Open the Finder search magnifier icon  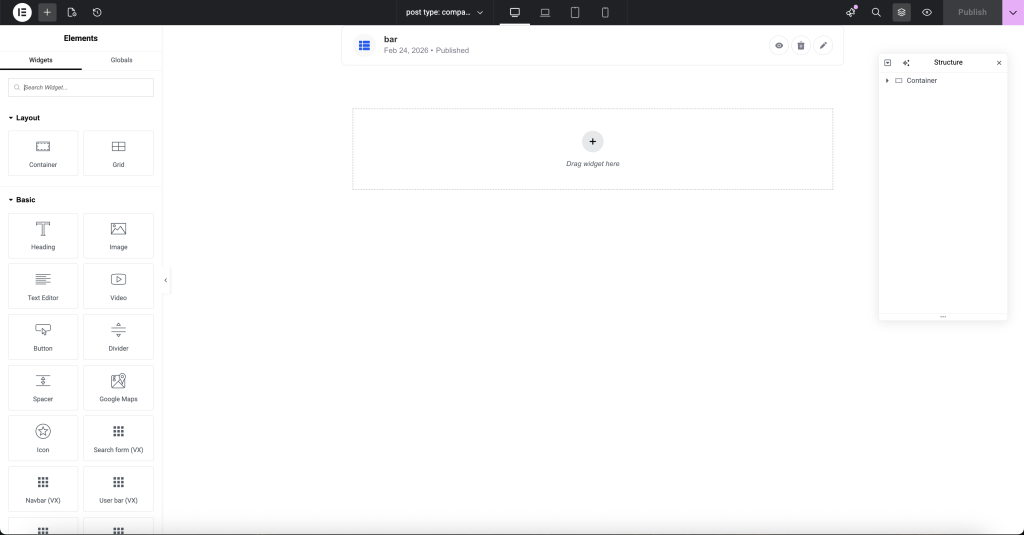pos(876,12)
